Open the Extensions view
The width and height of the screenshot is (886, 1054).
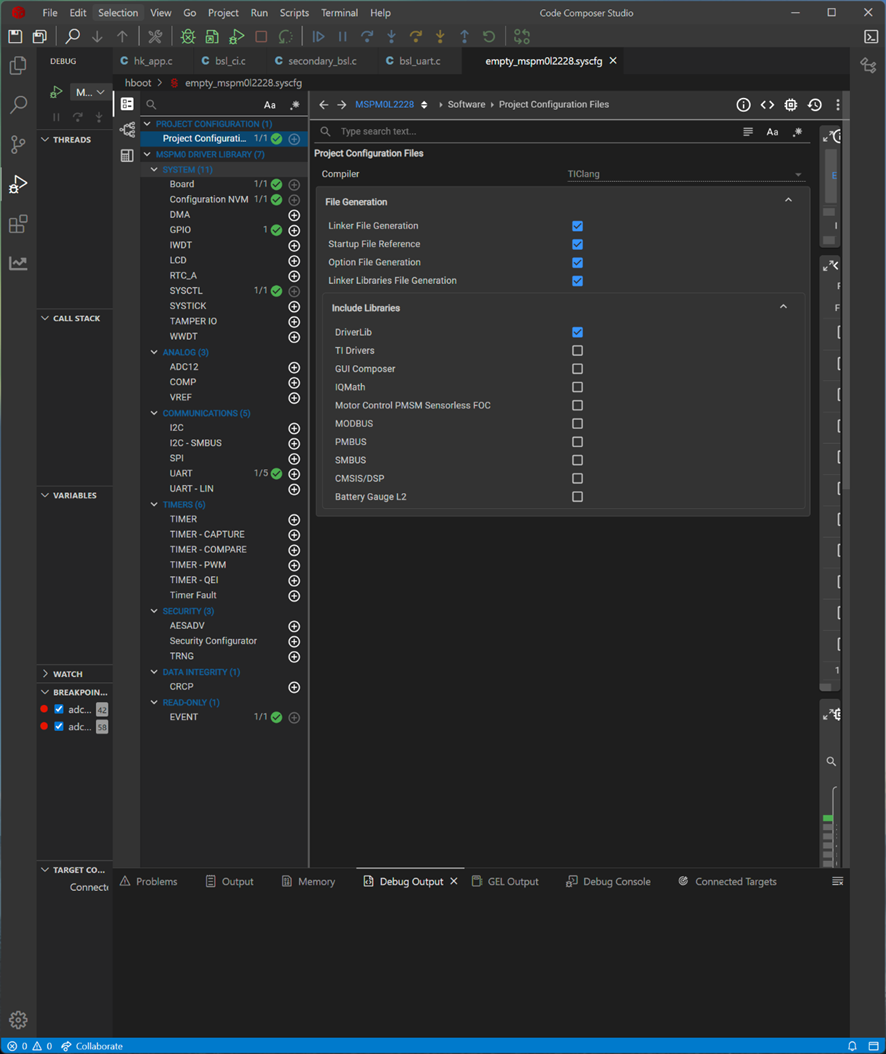(18, 223)
